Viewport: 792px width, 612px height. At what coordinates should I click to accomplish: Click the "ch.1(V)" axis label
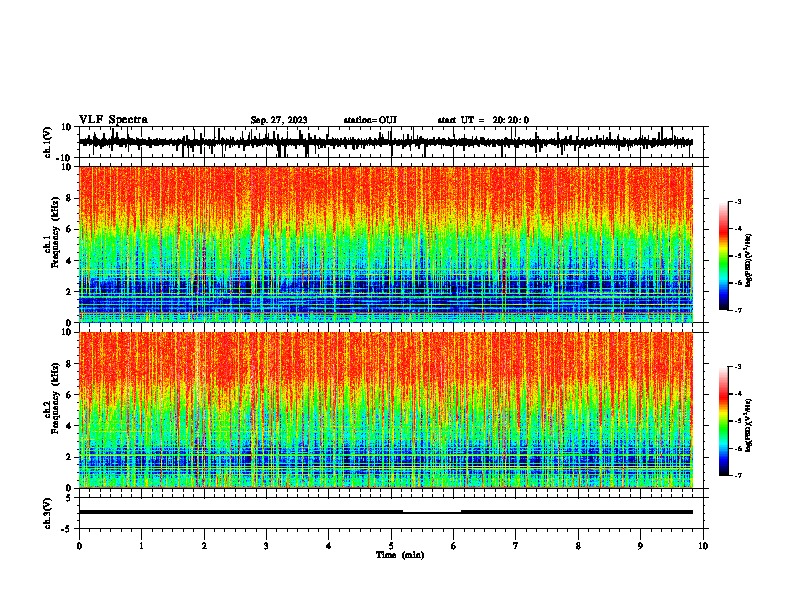click(48, 142)
